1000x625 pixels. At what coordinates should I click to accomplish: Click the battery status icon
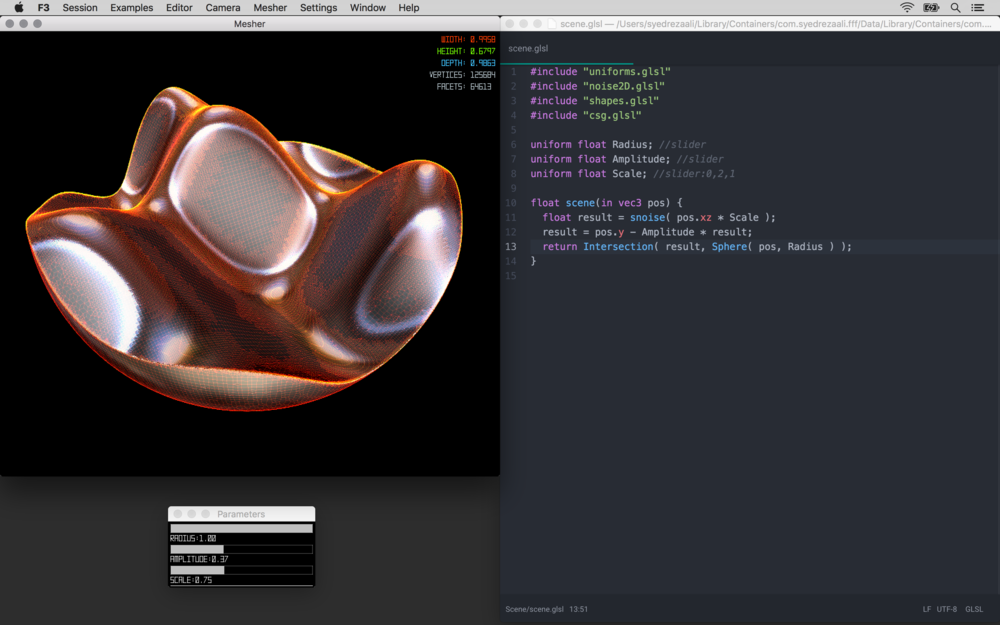tap(932, 7)
